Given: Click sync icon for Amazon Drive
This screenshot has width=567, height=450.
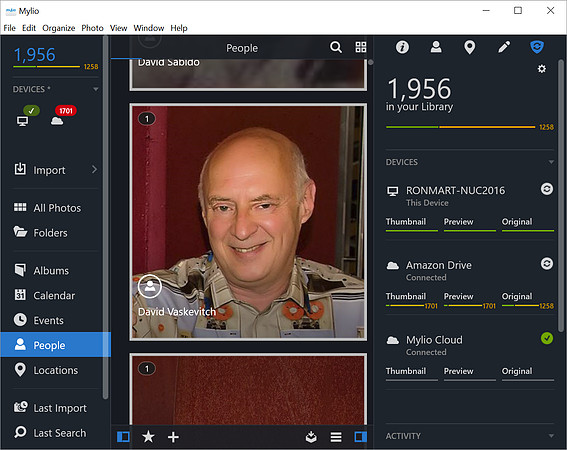Looking at the screenshot, I should 546,263.
